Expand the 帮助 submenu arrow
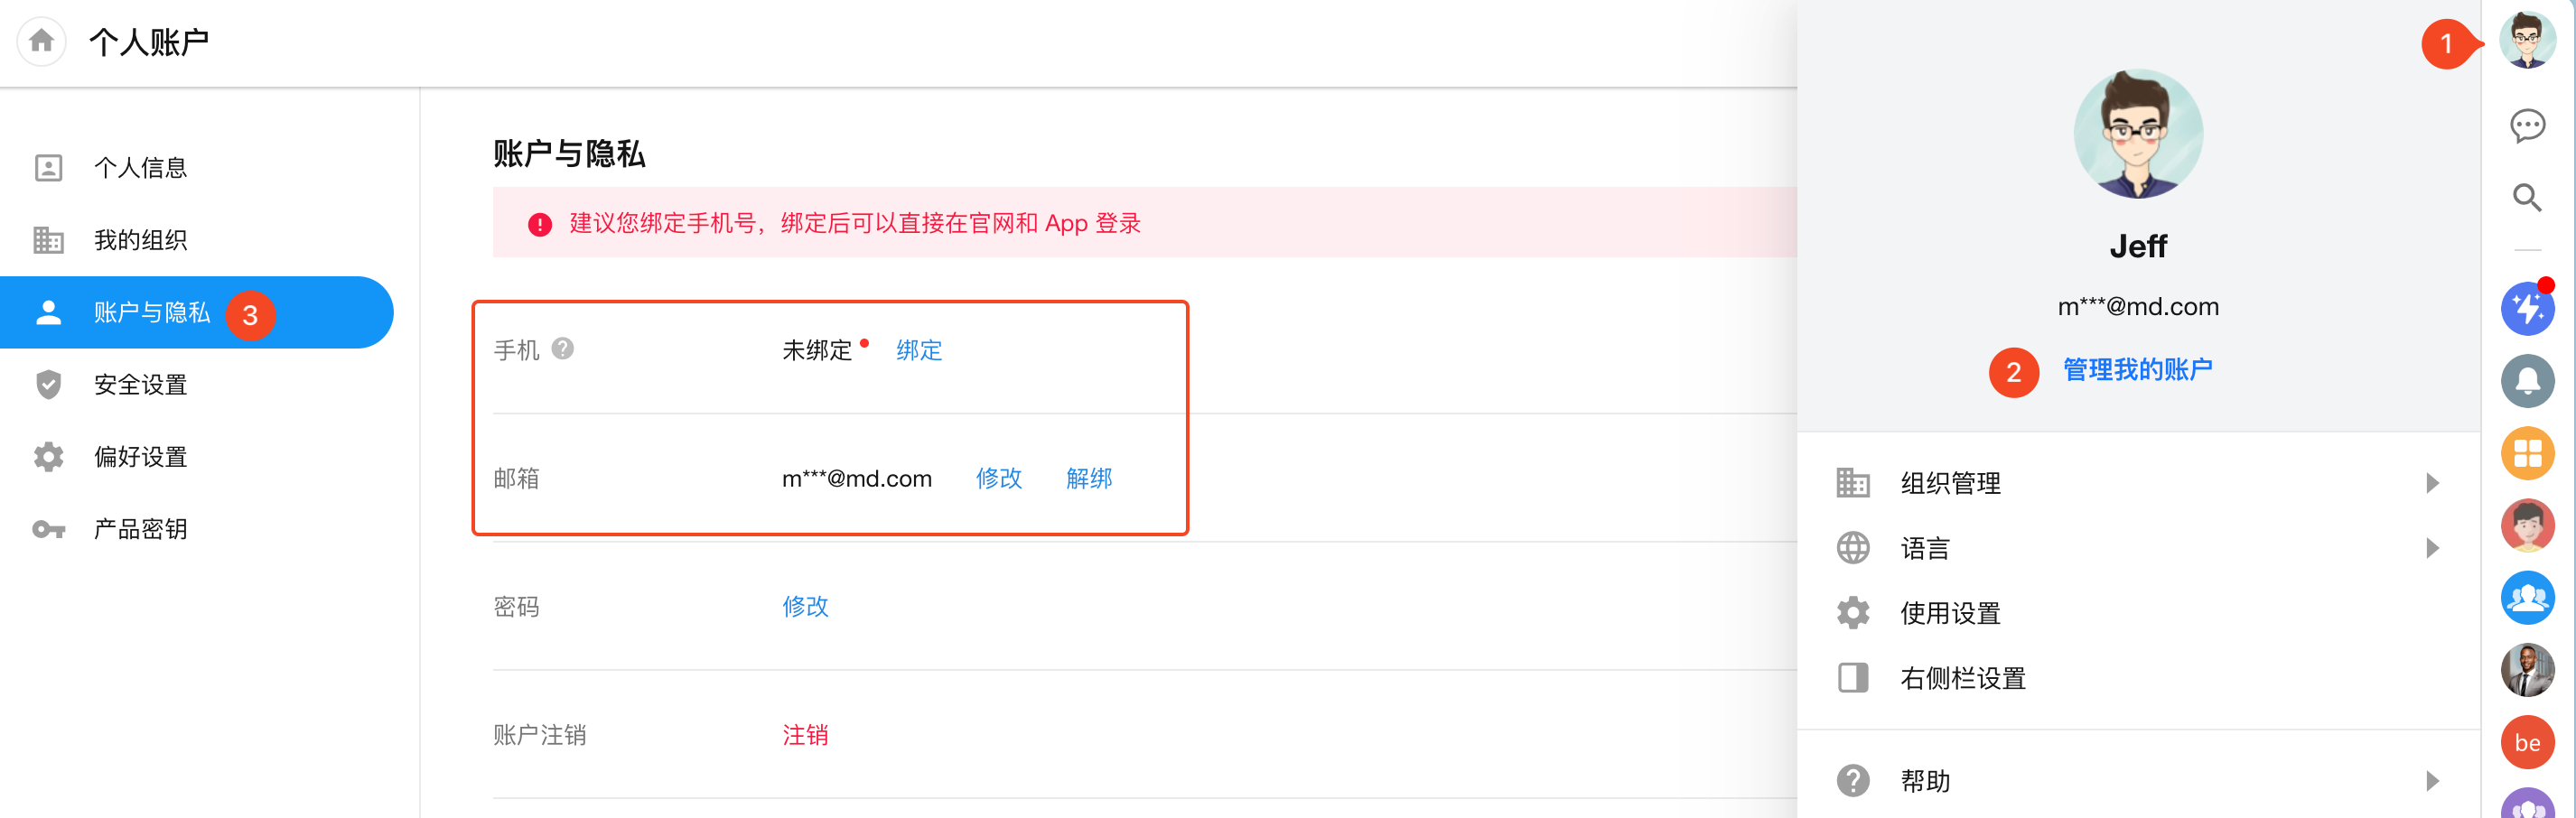 (2432, 781)
